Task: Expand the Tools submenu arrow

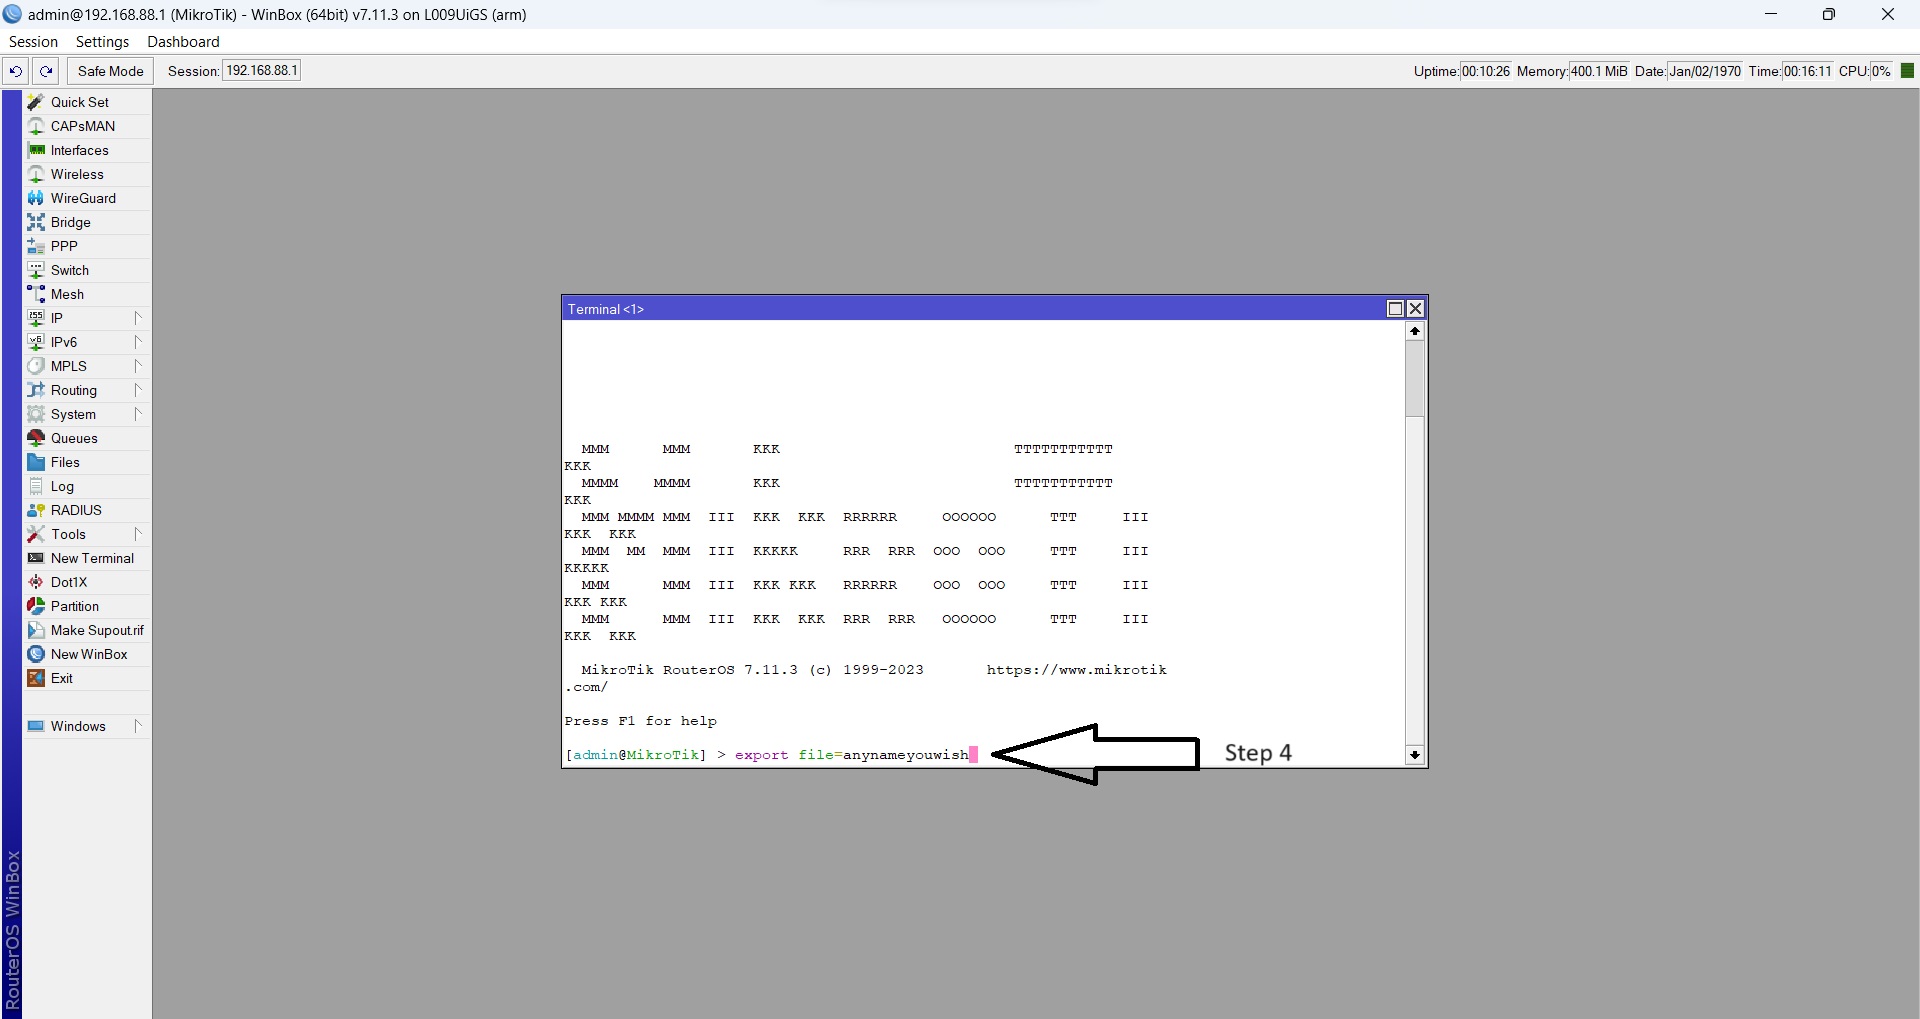Action: point(138,534)
